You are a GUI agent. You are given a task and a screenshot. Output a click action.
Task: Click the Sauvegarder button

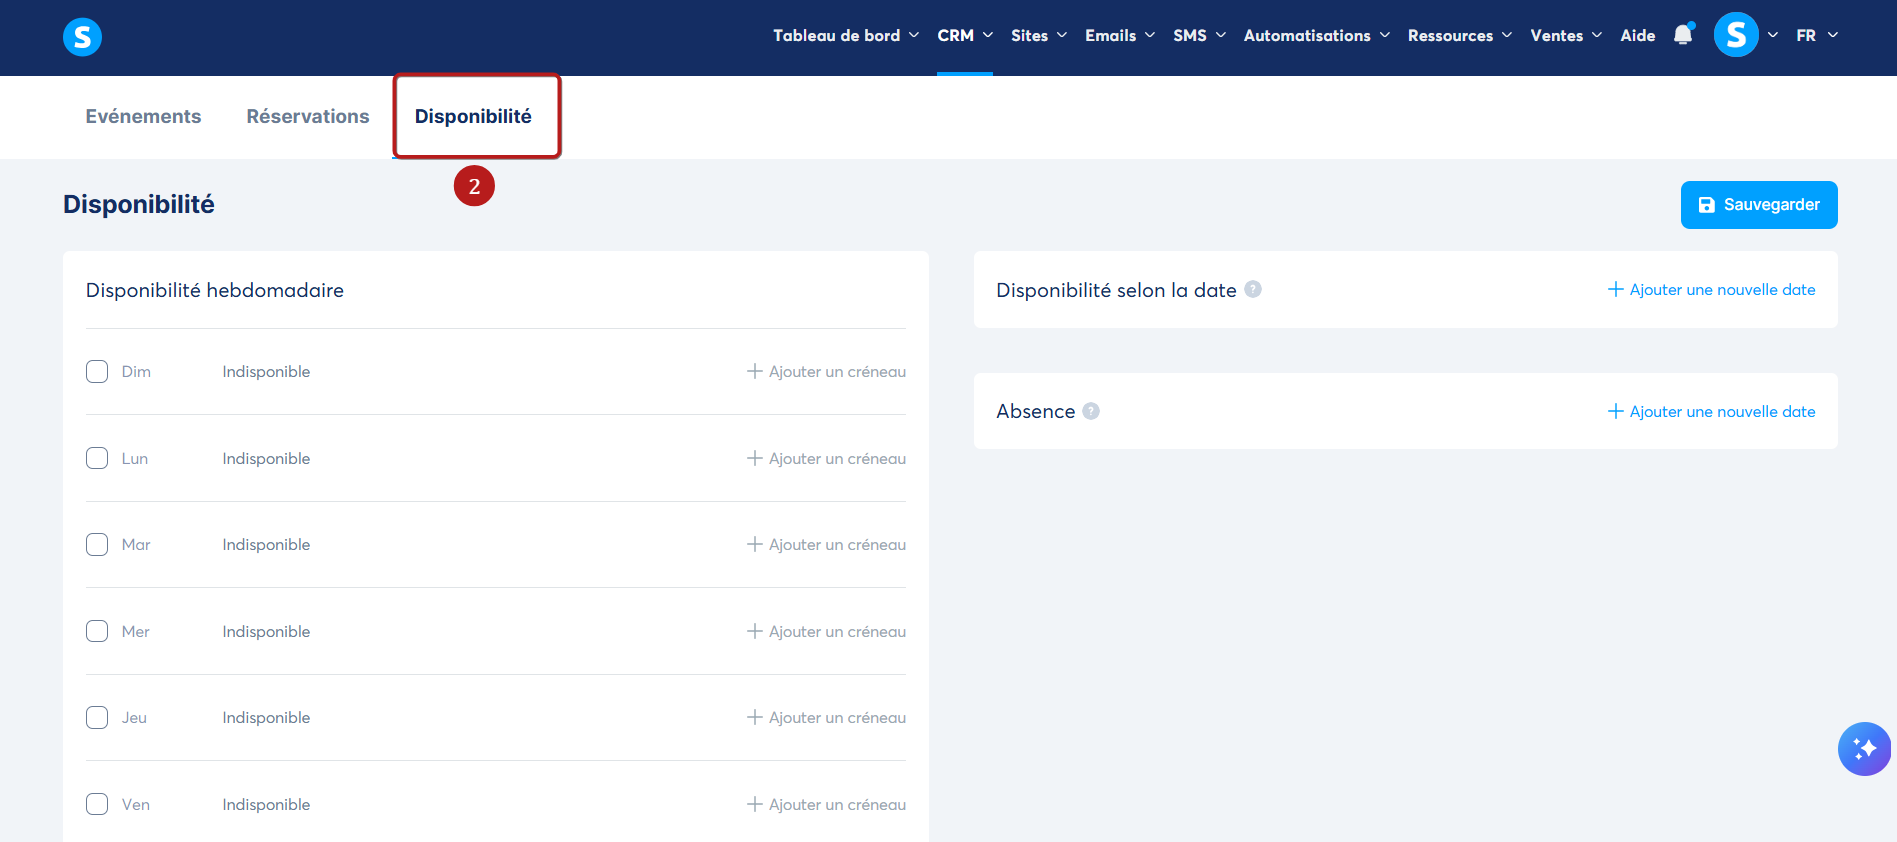coord(1759,205)
